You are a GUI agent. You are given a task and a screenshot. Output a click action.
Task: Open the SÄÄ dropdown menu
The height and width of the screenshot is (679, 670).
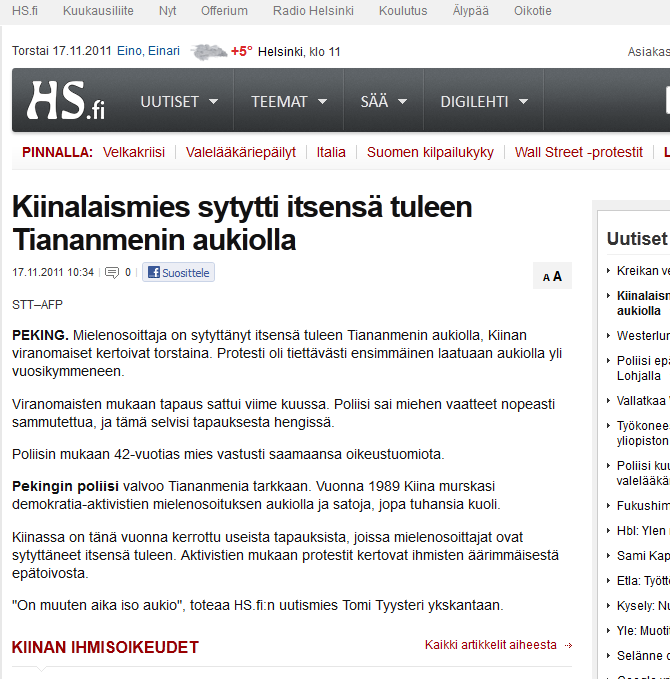click(383, 101)
